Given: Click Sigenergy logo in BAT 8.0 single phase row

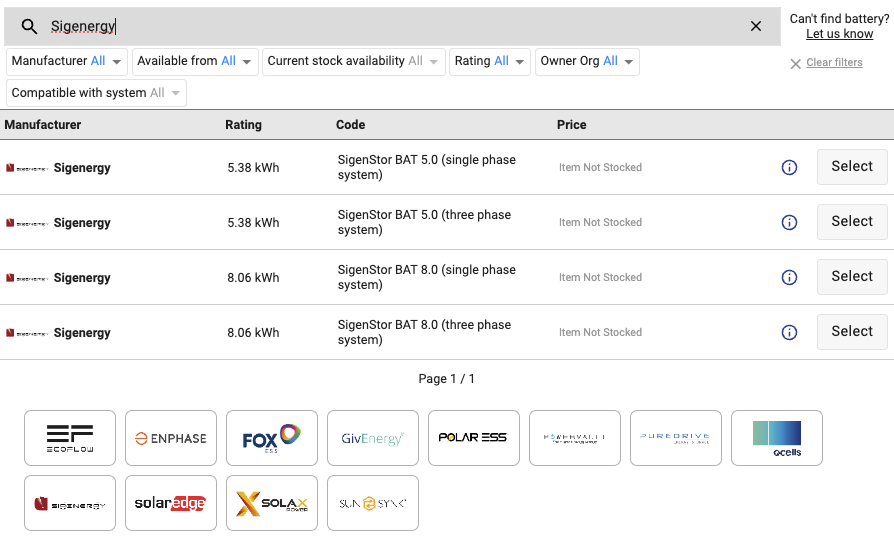Looking at the screenshot, I should [27, 278].
